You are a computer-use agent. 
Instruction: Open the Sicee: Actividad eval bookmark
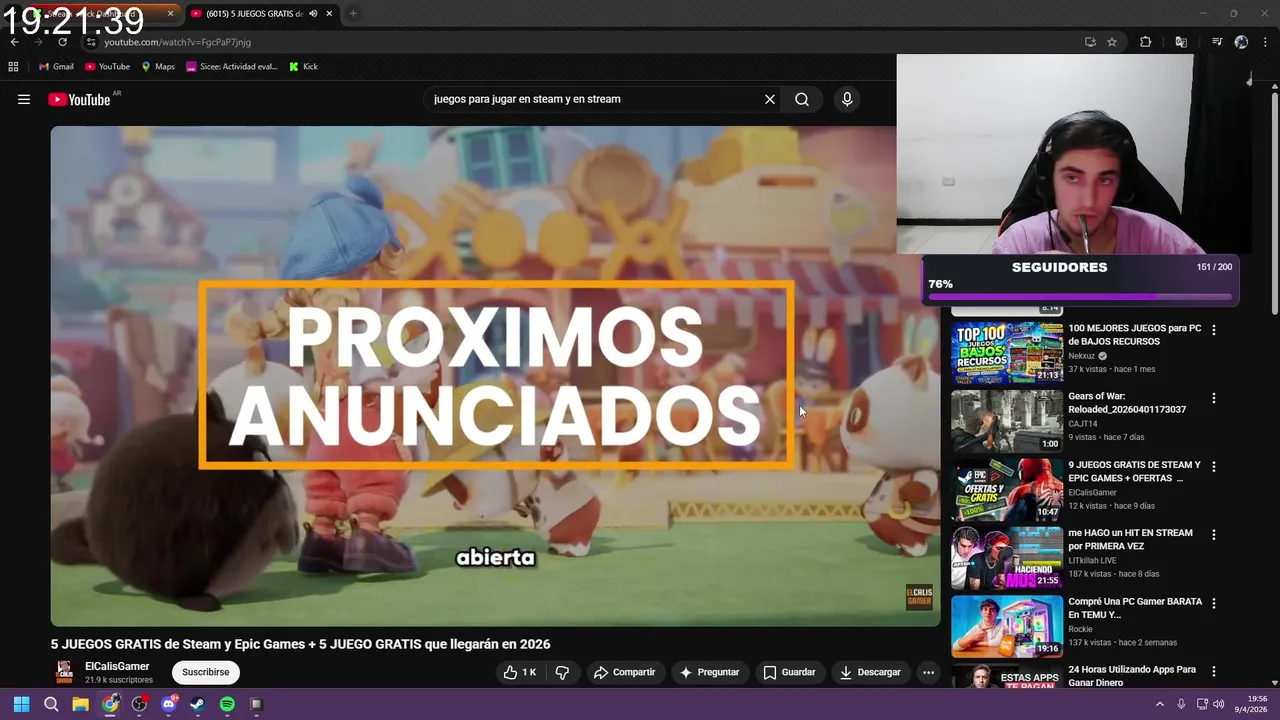click(x=232, y=67)
